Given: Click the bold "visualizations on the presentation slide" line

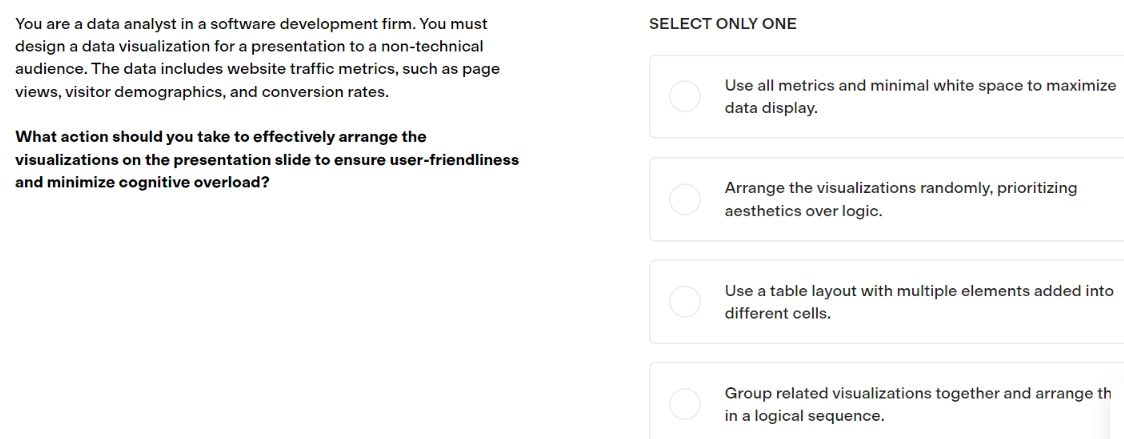Looking at the screenshot, I should (x=267, y=160).
